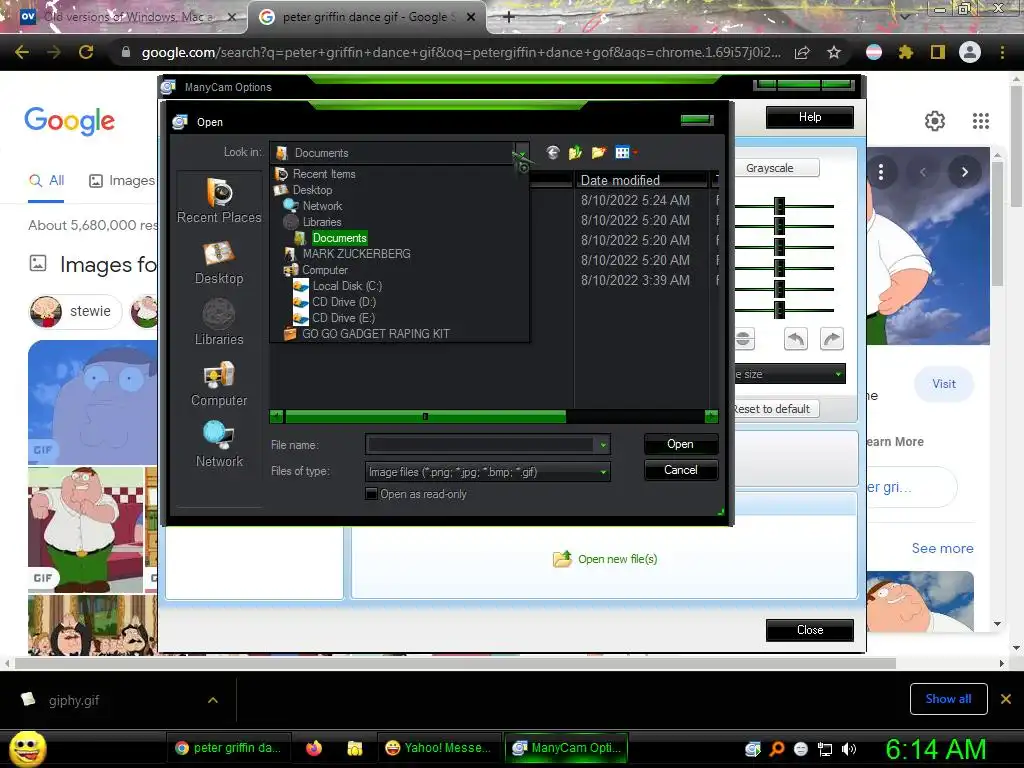
Task: Click Reset to default
Action: [x=775, y=409]
